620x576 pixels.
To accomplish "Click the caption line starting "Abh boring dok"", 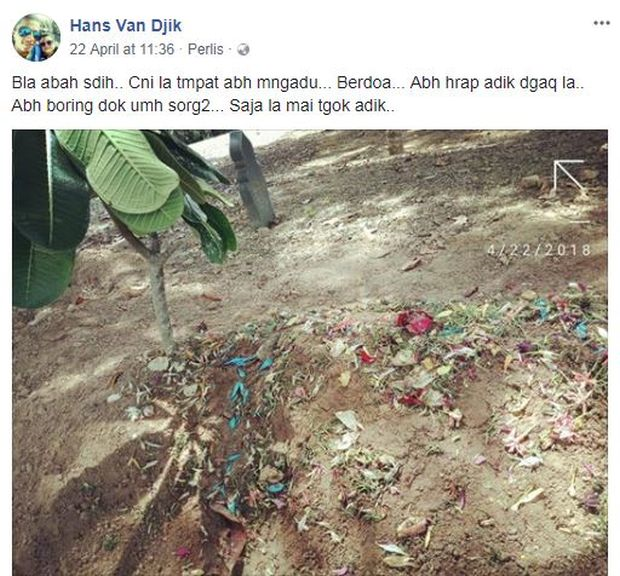I will 203,106.
